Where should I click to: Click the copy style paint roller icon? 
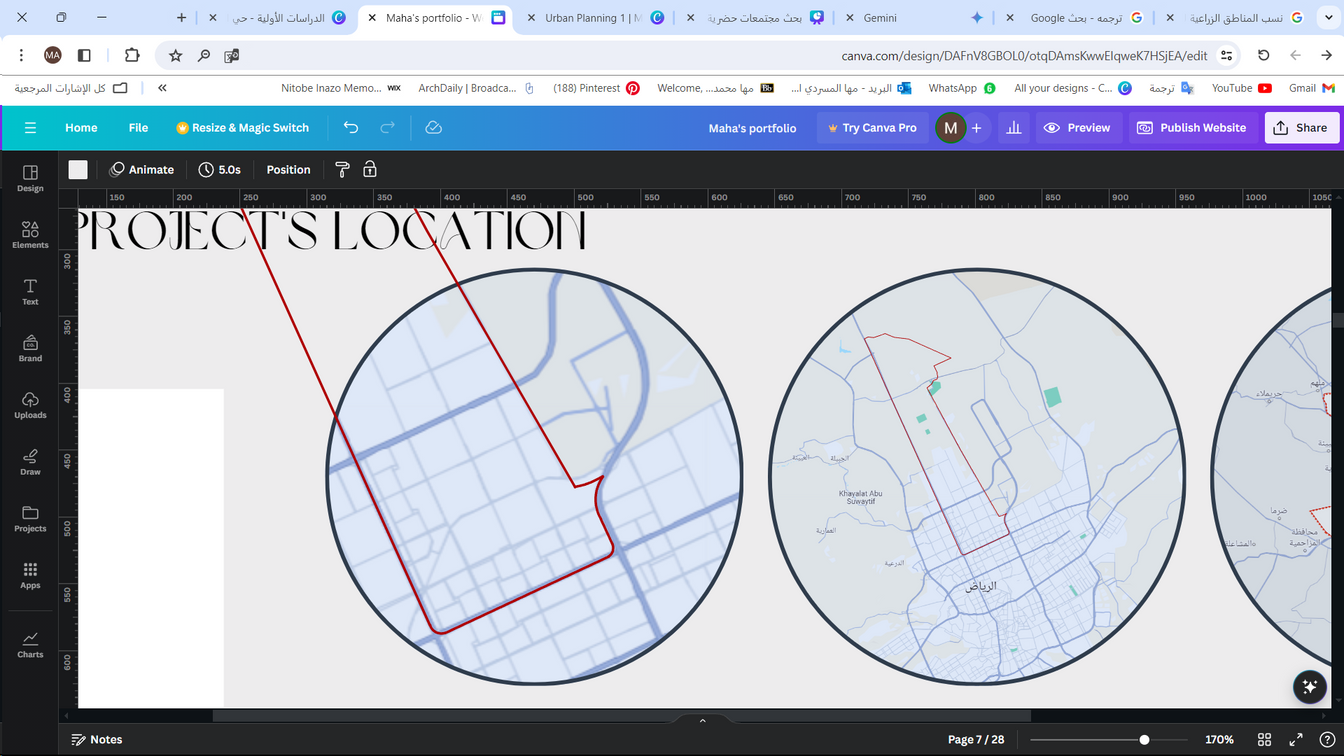tap(342, 170)
